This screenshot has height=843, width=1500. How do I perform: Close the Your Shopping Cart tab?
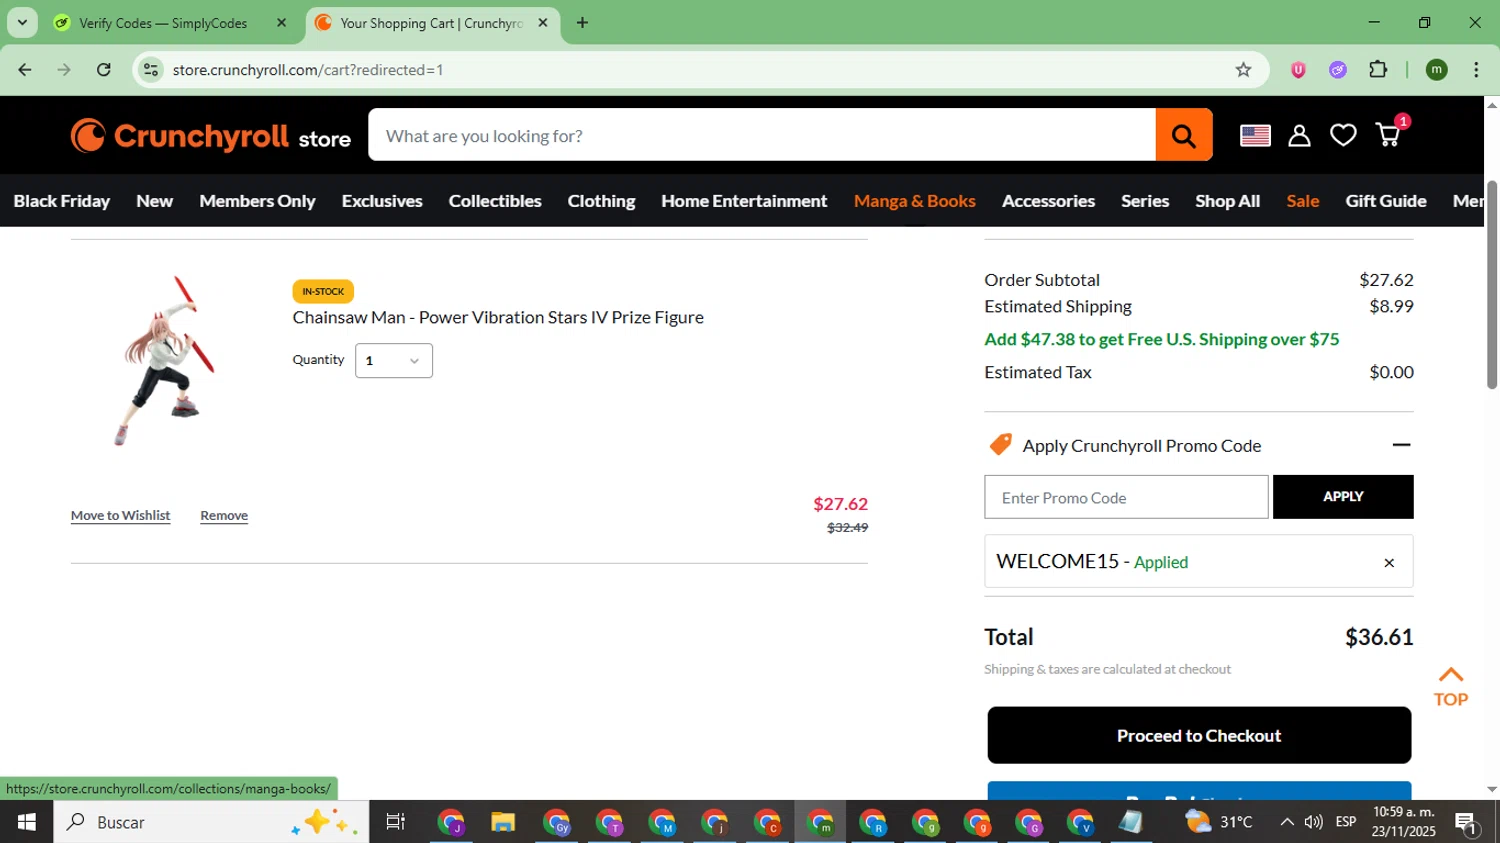coord(543,22)
